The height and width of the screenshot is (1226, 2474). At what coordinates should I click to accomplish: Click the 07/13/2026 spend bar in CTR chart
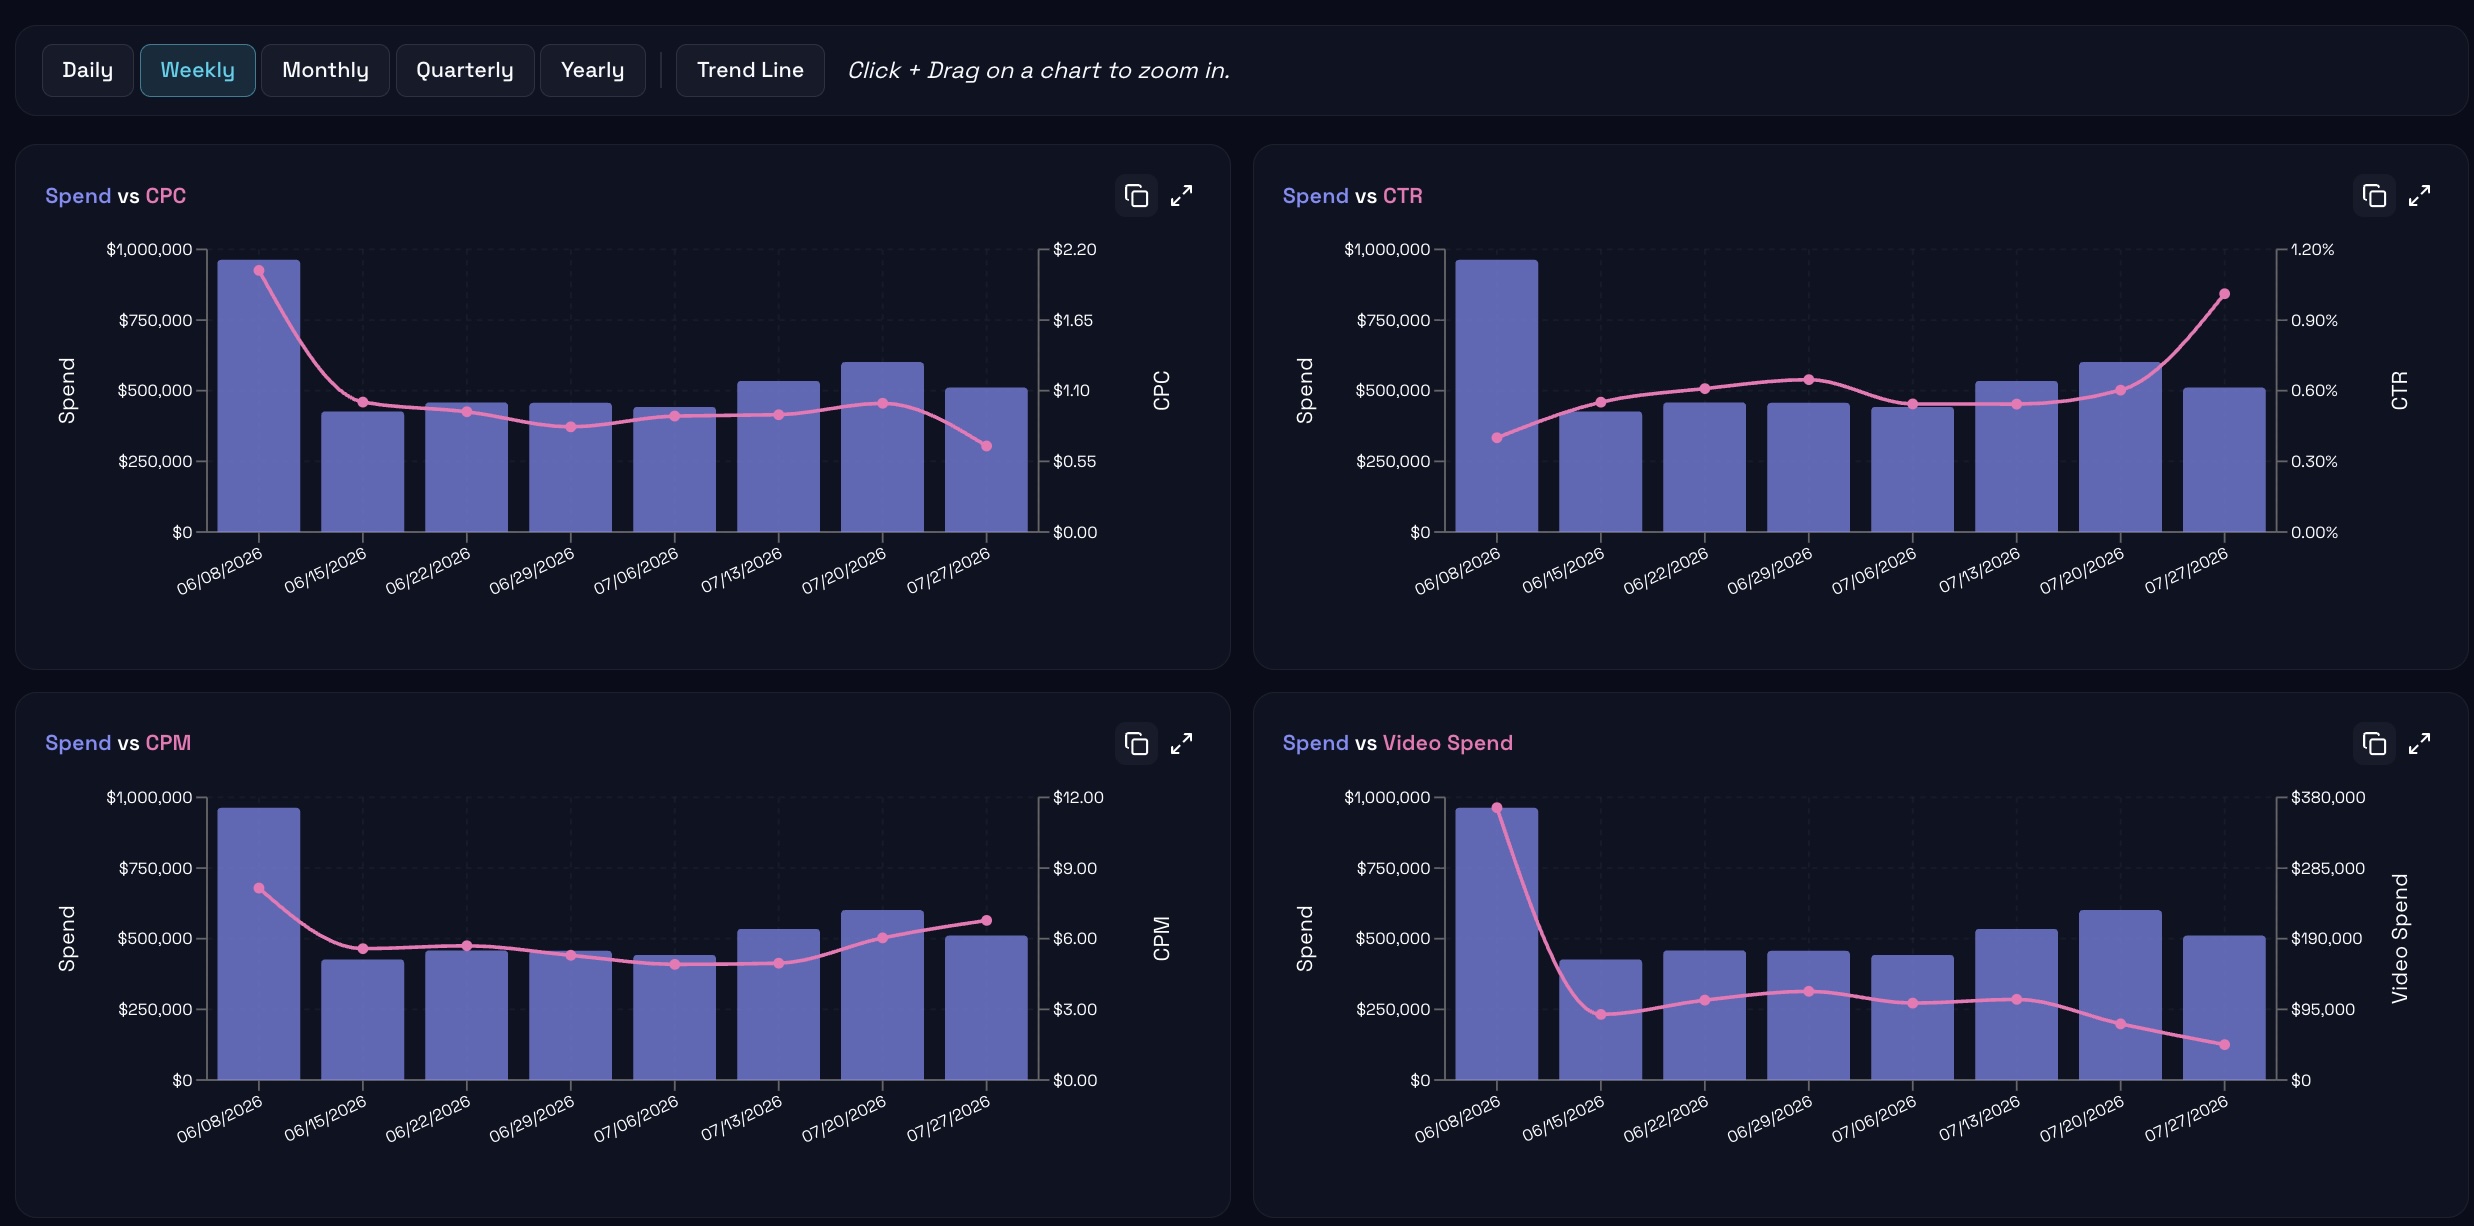pos(2016,456)
